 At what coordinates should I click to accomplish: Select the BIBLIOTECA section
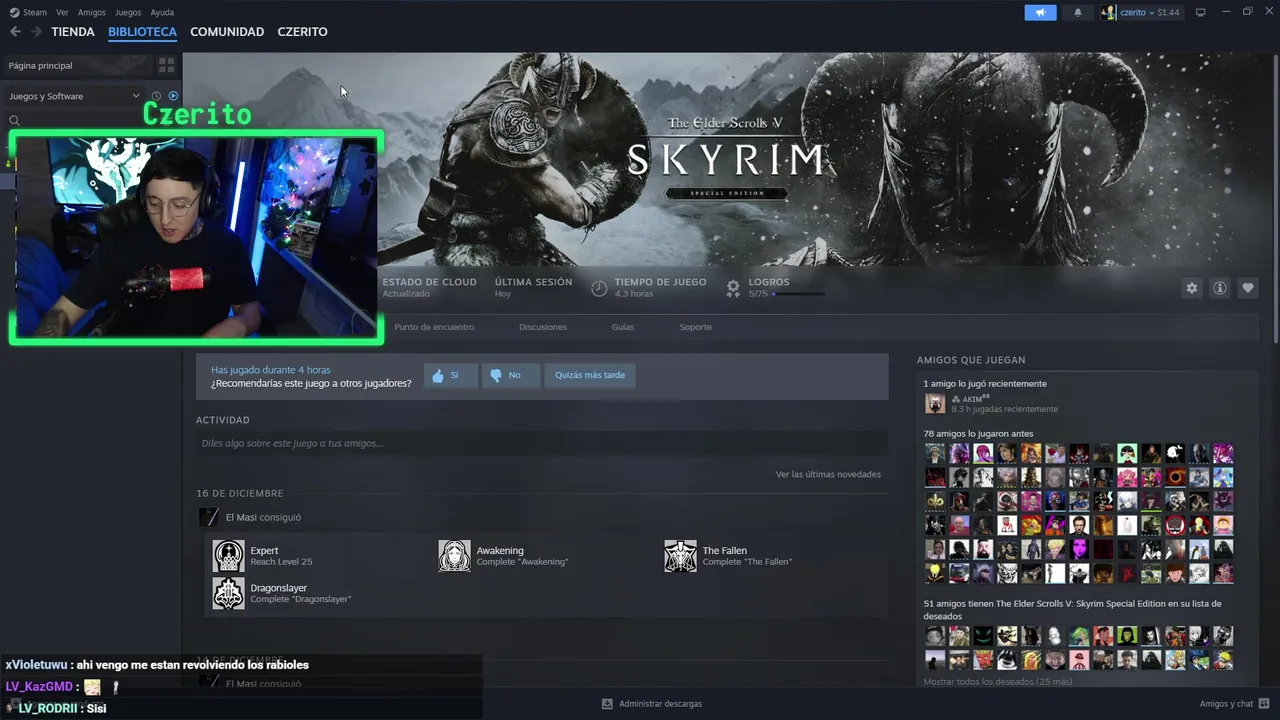pyautogui.click(x=142, y=32)
